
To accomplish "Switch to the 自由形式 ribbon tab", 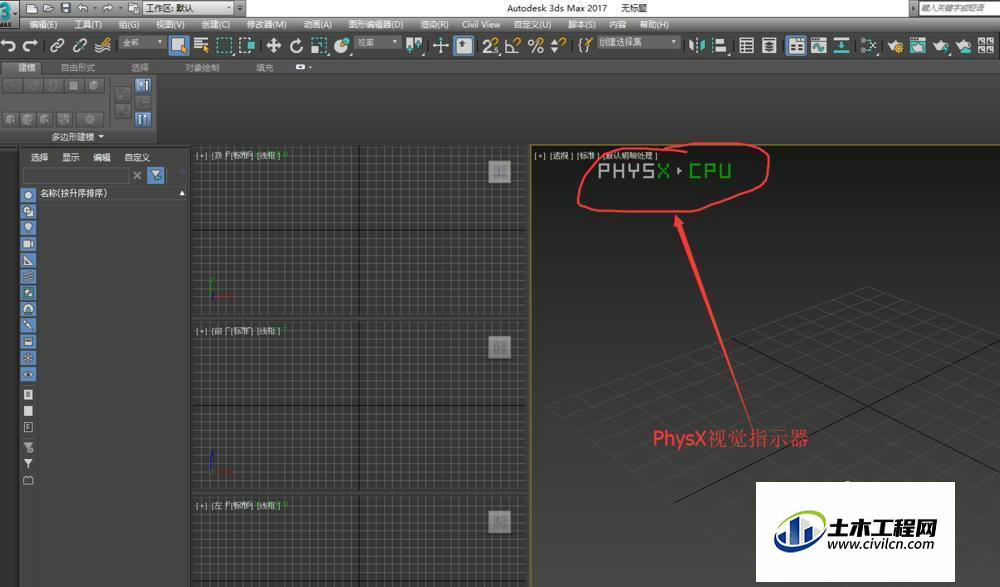I will click(78, 67).
